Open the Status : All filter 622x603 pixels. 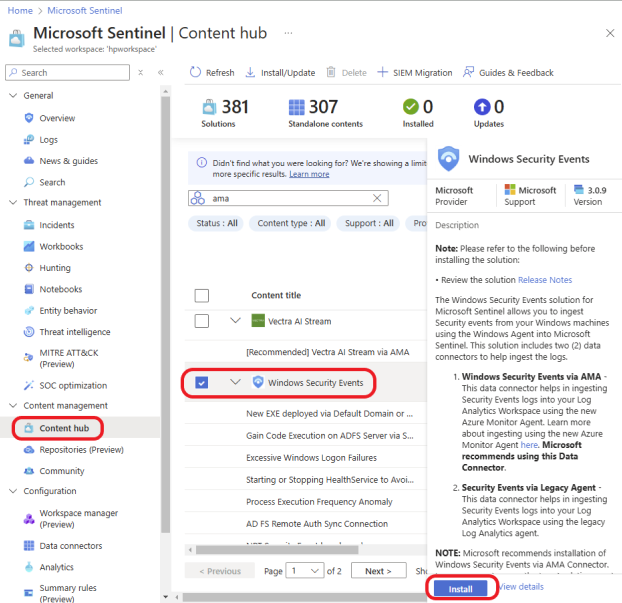[x=217, y=223]
